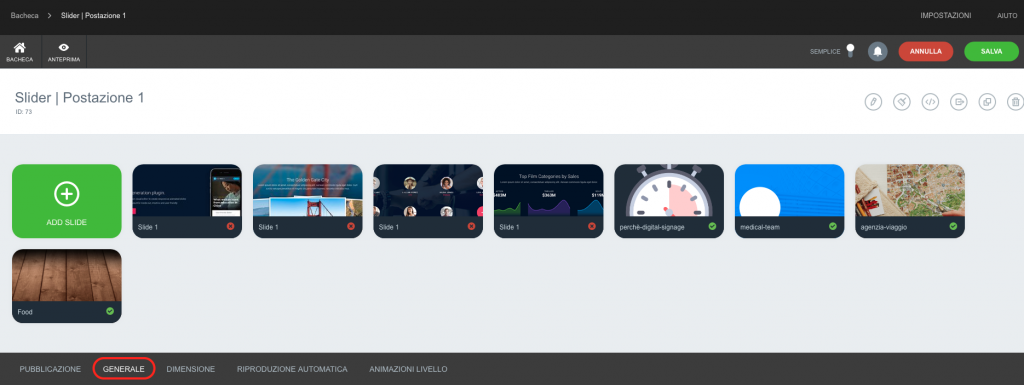Toggle green check on medical-team slide
This screenshot has width=1024, height=385.
point(833,226)
